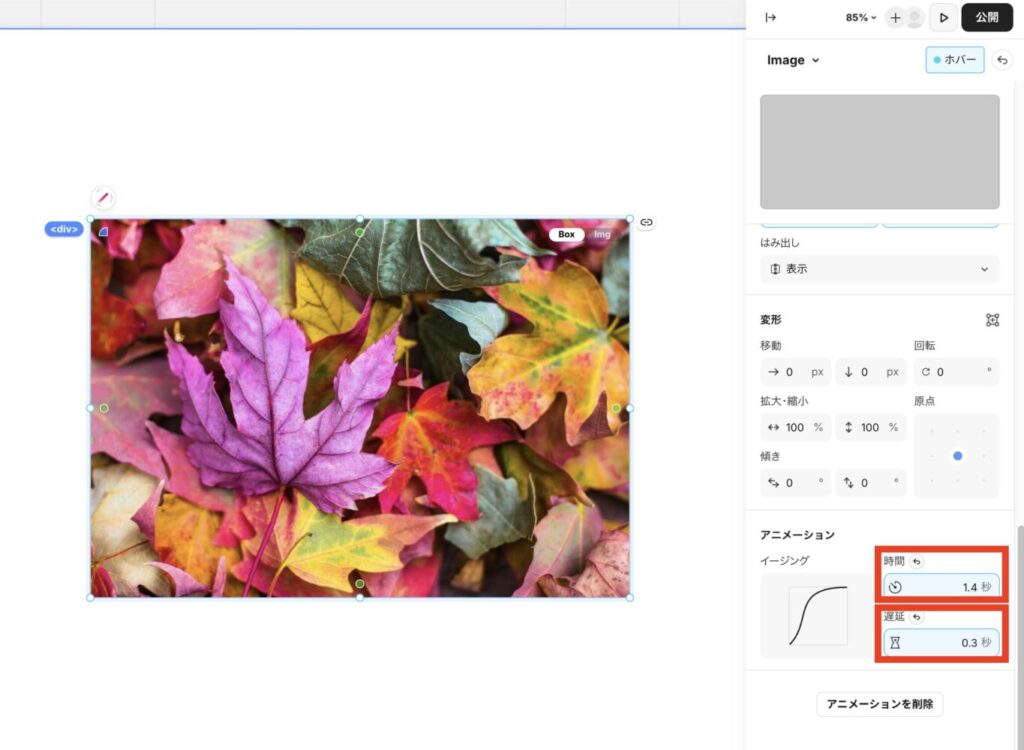1024x750 pixels.
Task: Open the はみ出し 表示 overflow dropdown
Action: 879,269
